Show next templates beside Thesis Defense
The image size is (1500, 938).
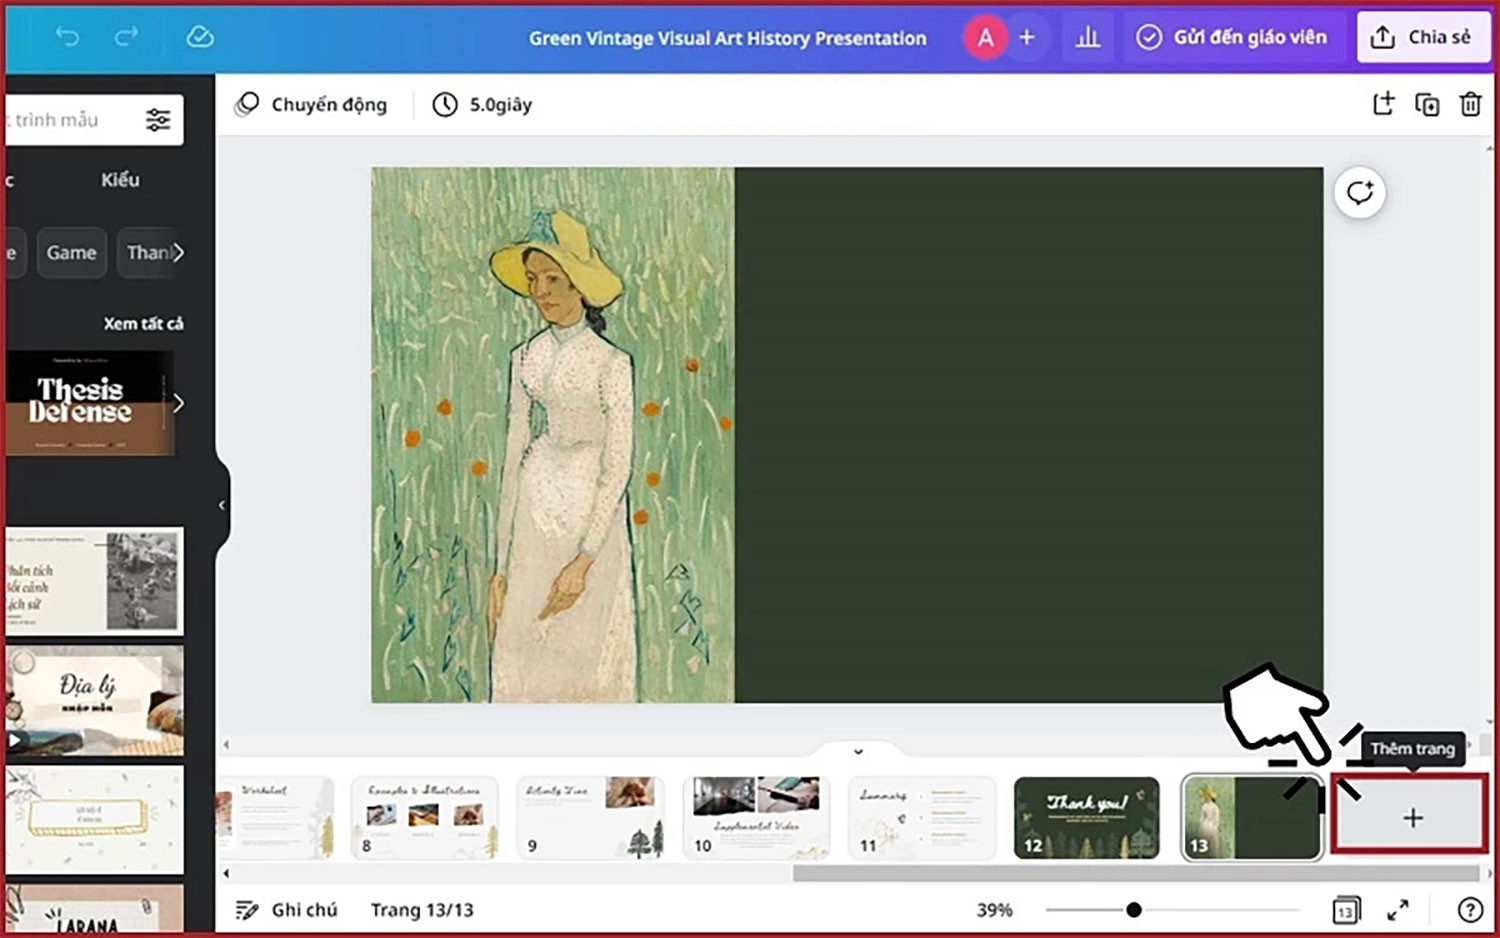(x=178, y=403)
